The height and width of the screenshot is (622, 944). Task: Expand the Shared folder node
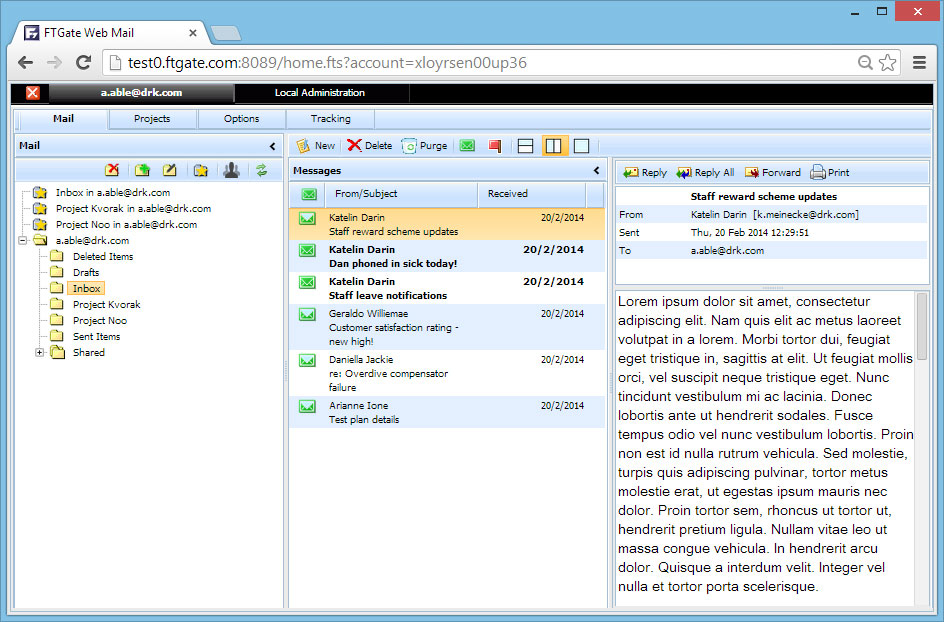[39, 352]
